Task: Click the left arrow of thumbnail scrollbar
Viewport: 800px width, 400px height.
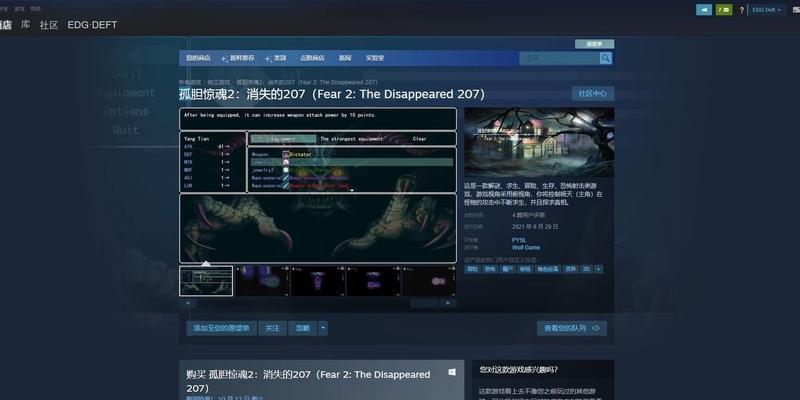Action: (188, 303)
